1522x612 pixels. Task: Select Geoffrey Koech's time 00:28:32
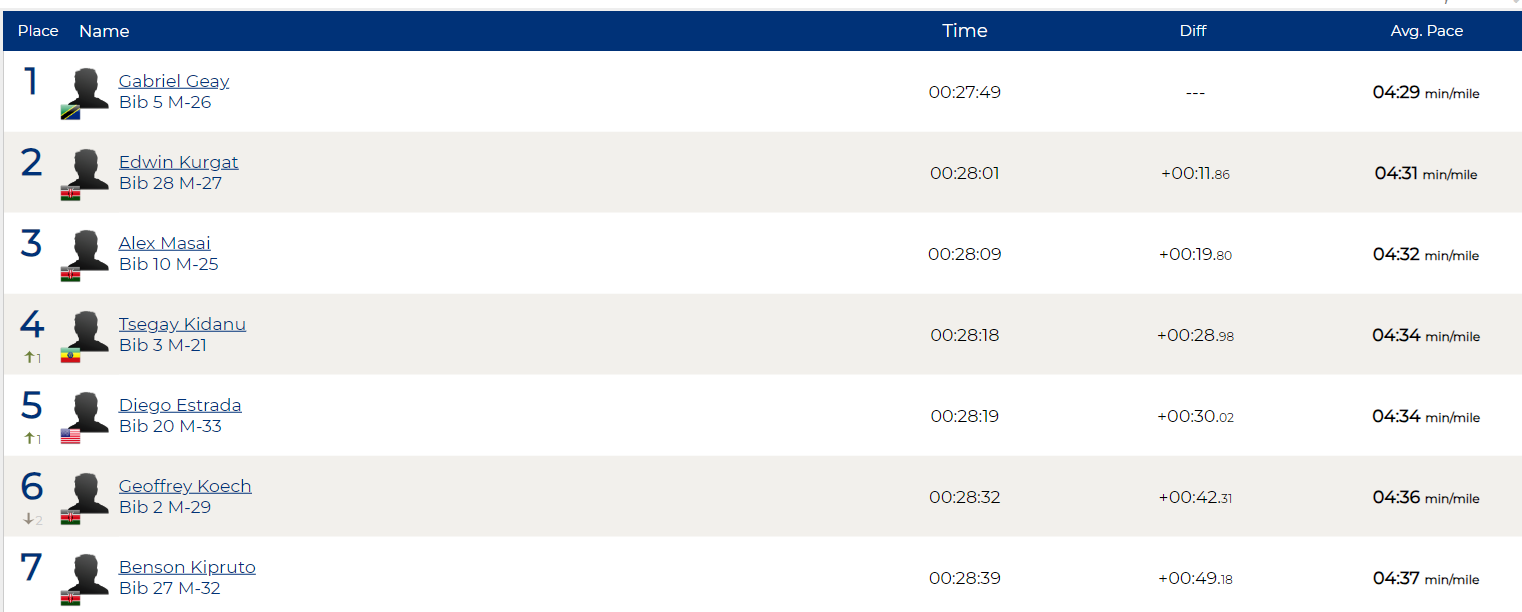coord(965,497)
